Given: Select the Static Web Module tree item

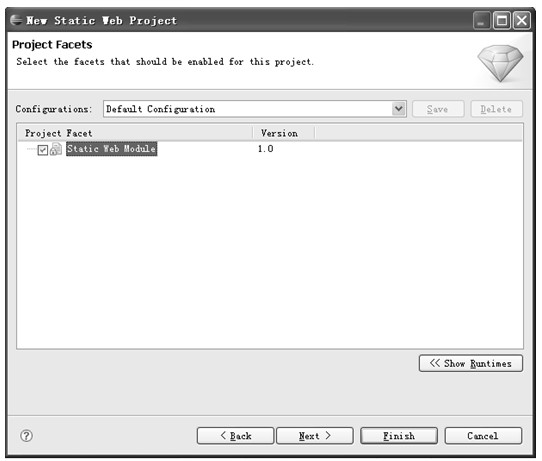Looking at the screenshot, I should [112, 149].
